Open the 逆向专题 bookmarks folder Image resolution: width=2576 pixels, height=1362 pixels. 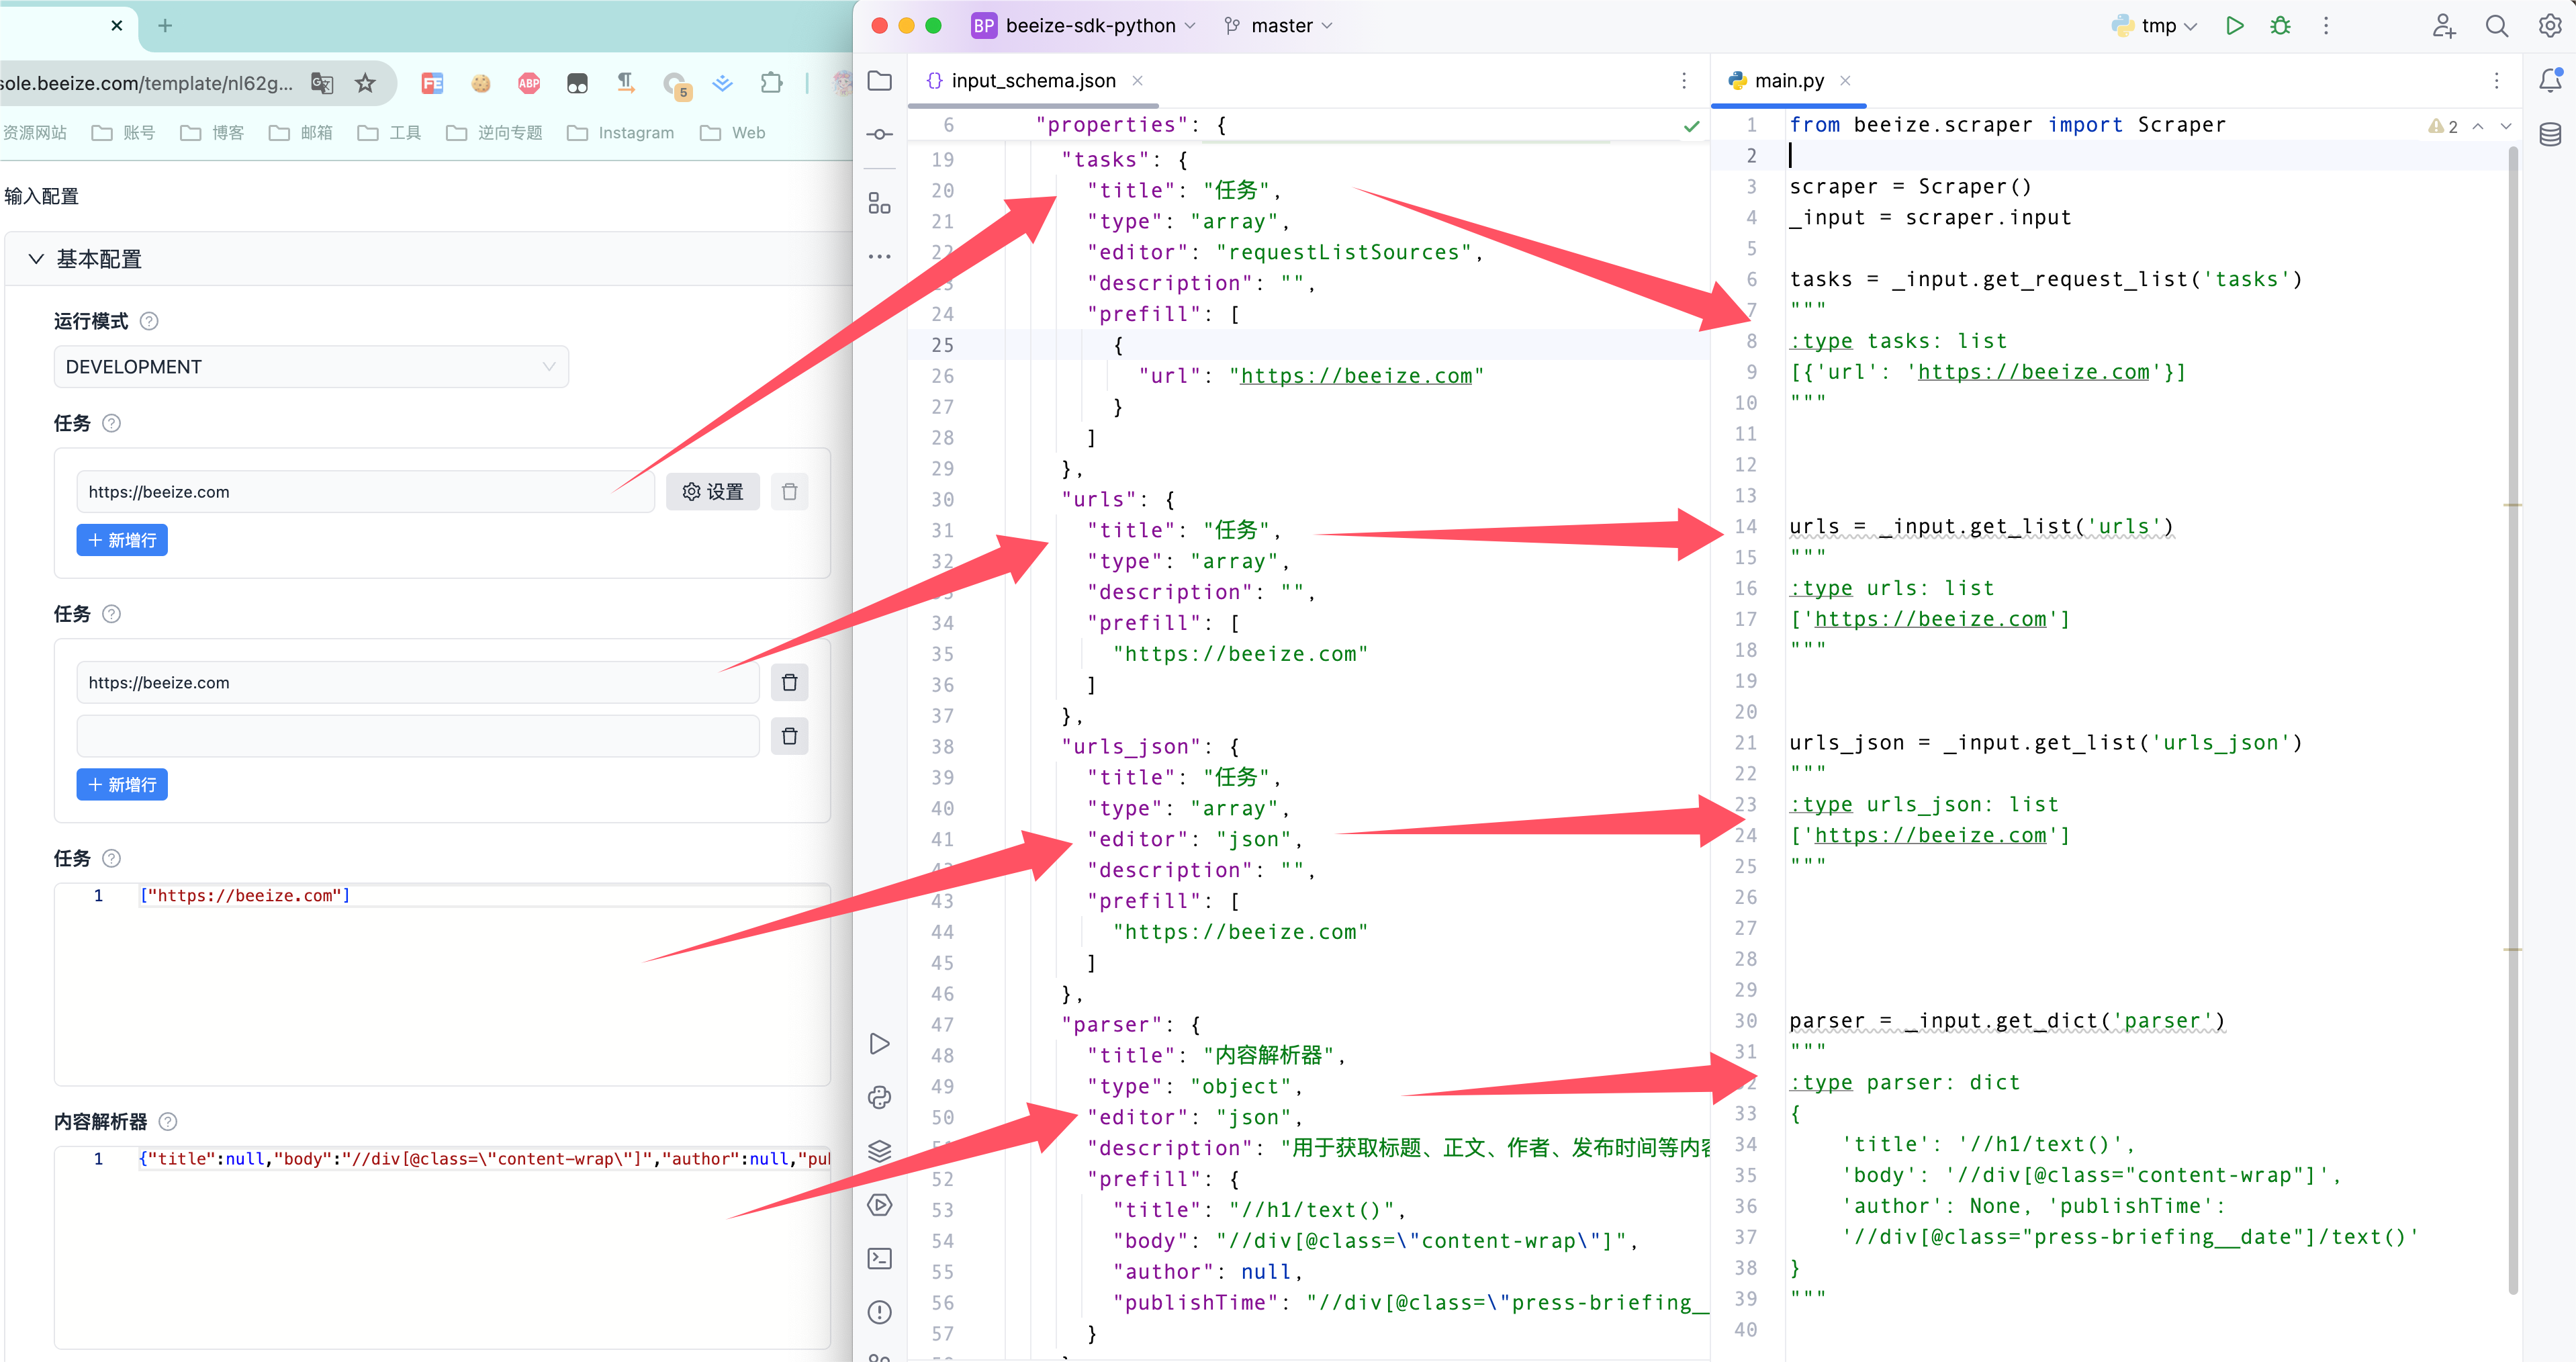tap(494, 133)
